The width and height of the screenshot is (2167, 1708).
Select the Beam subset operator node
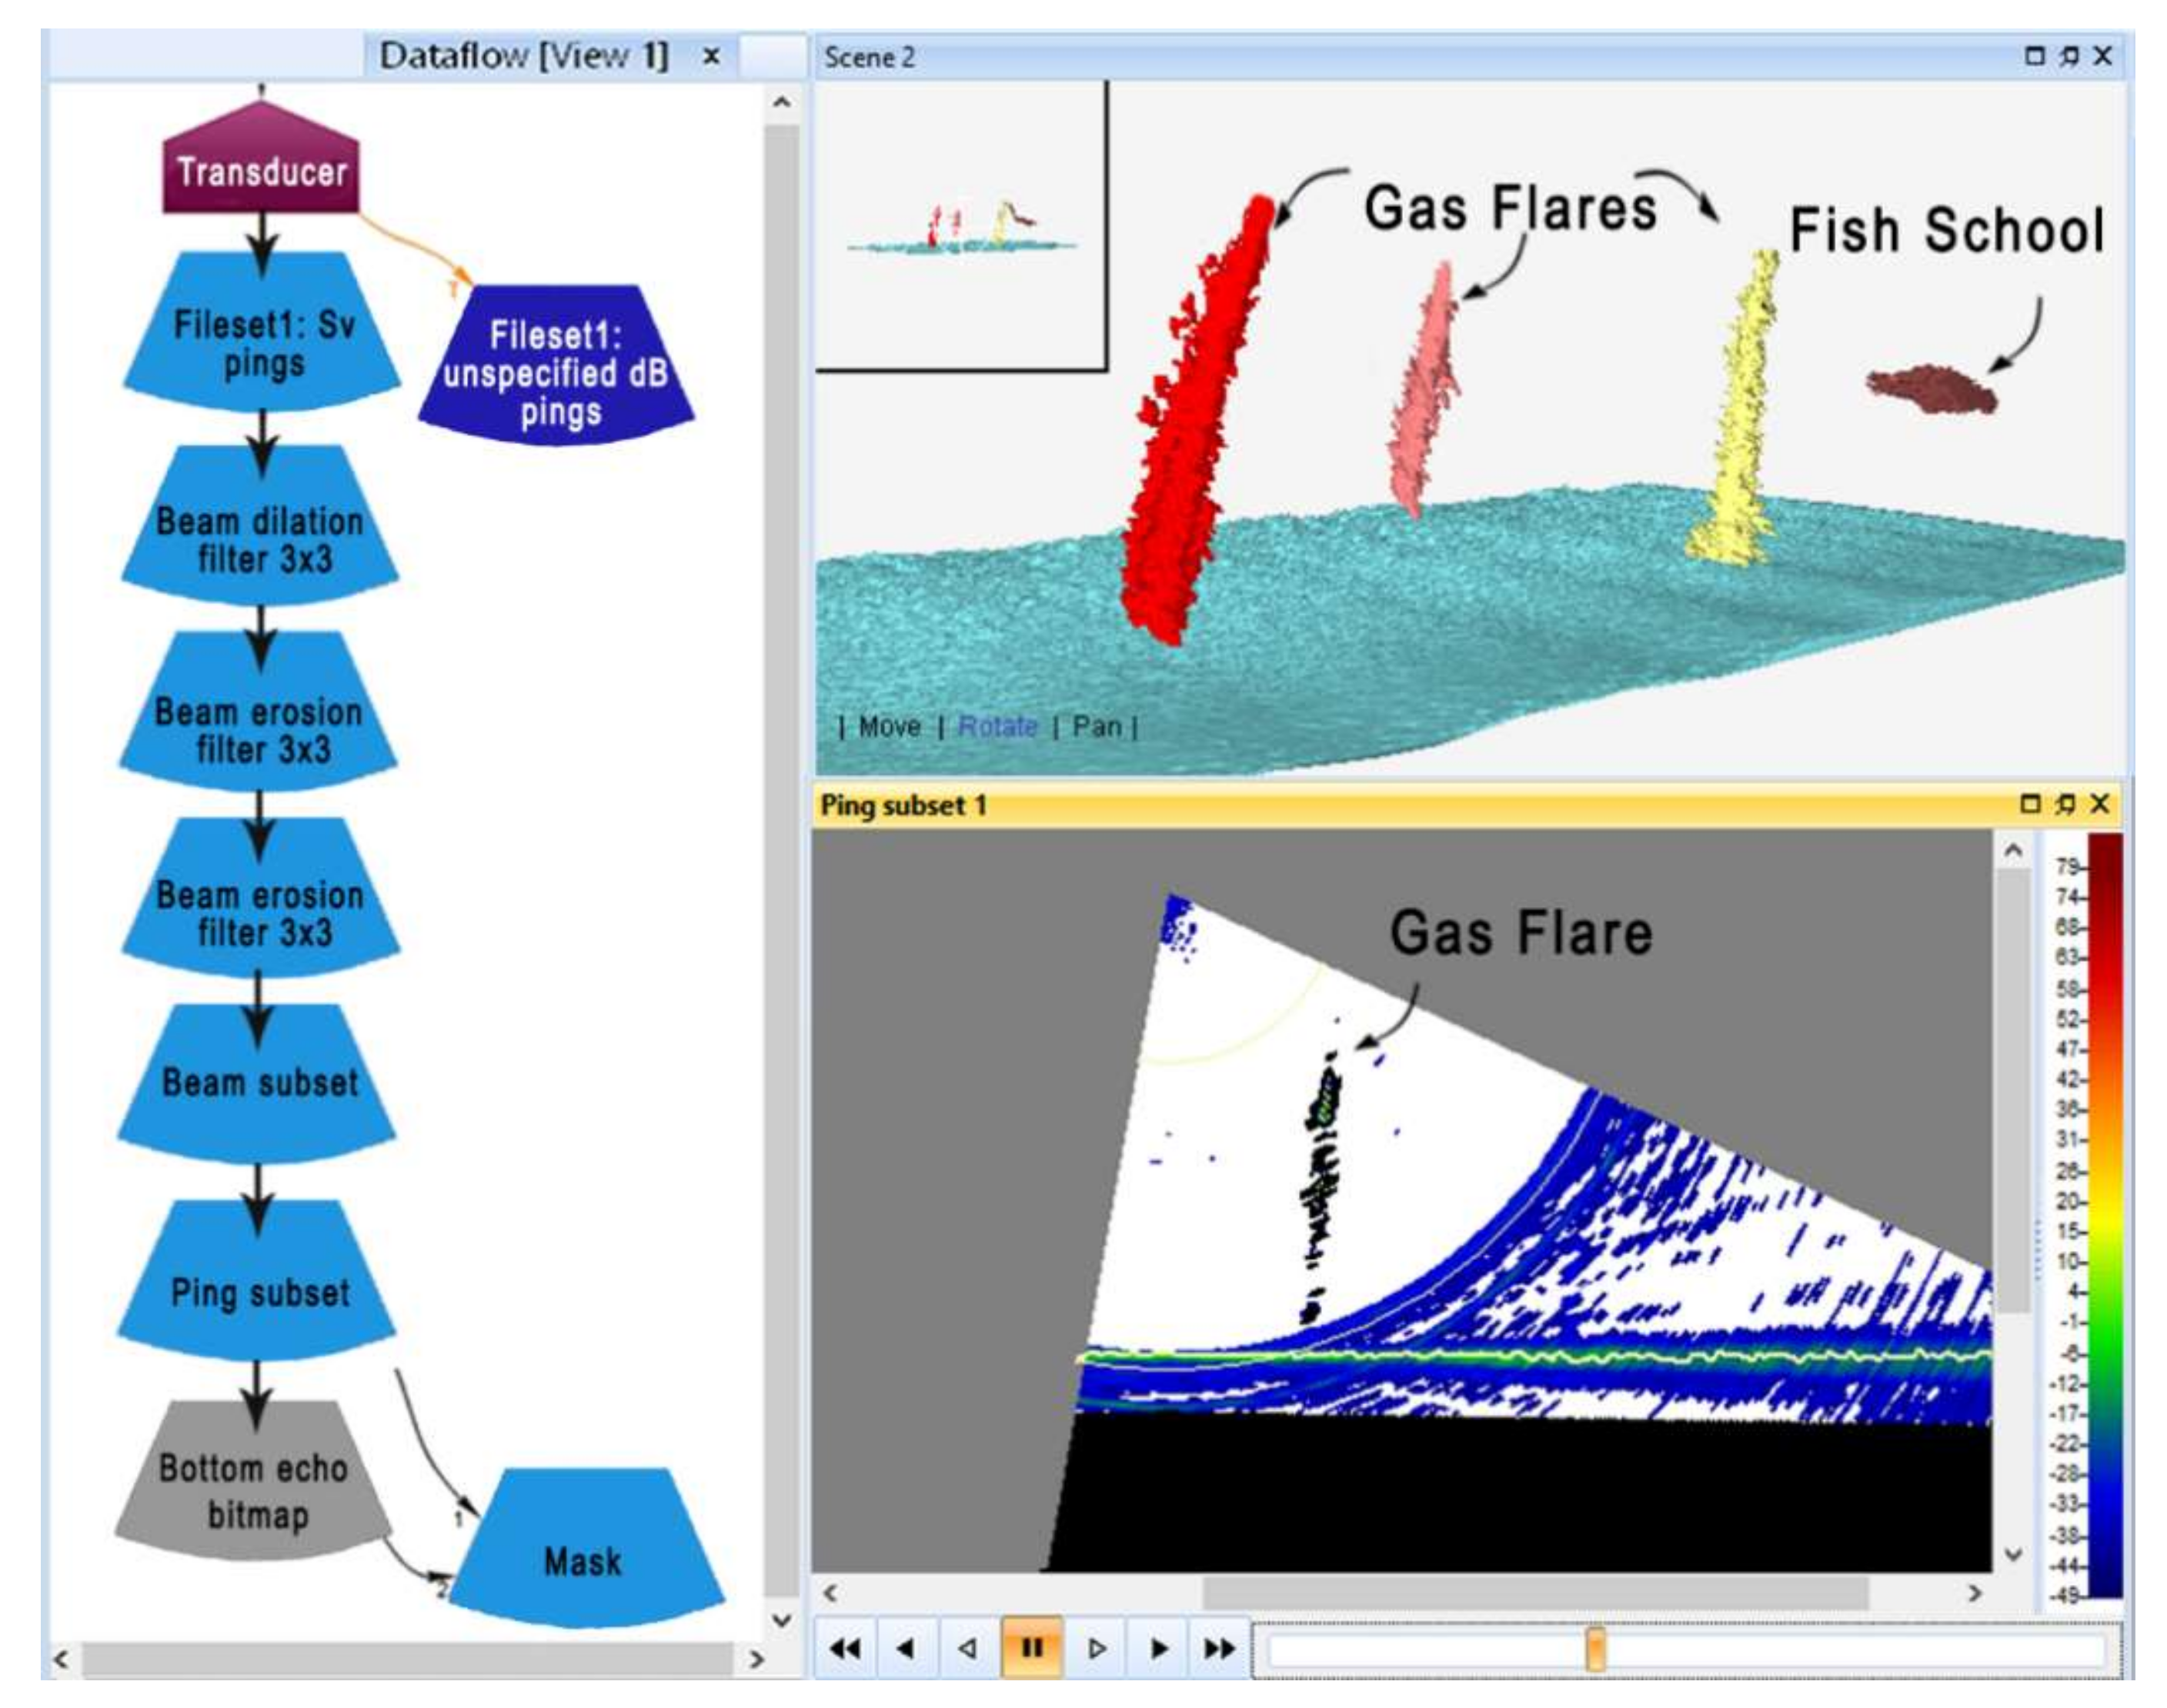[259, 1082]
